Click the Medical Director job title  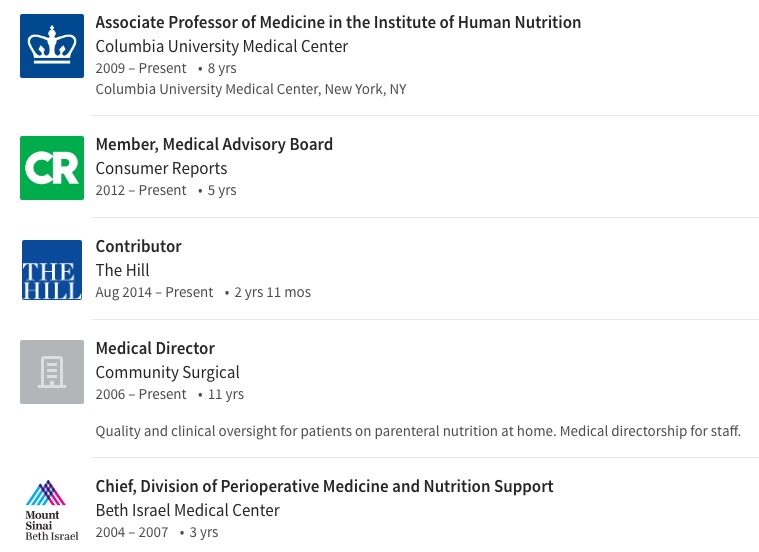155,348
